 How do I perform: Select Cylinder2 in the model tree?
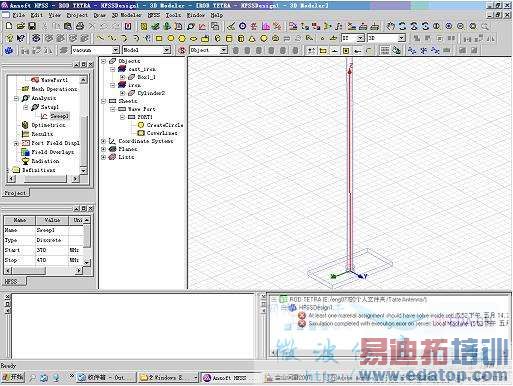pyautogui.click(x=151, y=93)
